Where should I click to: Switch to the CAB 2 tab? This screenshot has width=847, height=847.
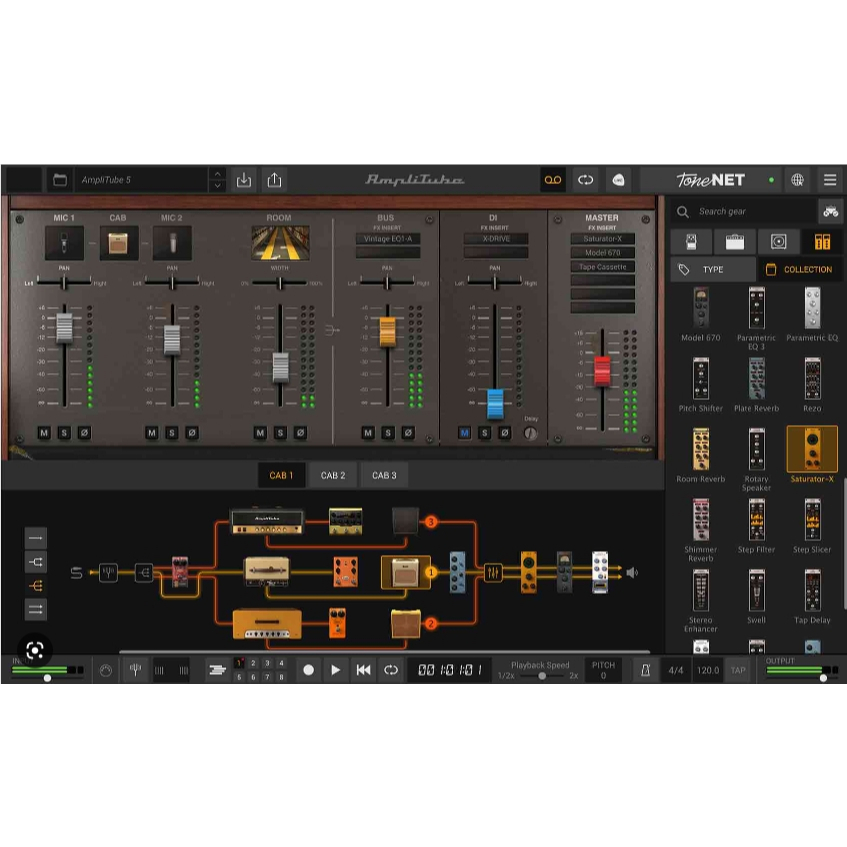333,475
